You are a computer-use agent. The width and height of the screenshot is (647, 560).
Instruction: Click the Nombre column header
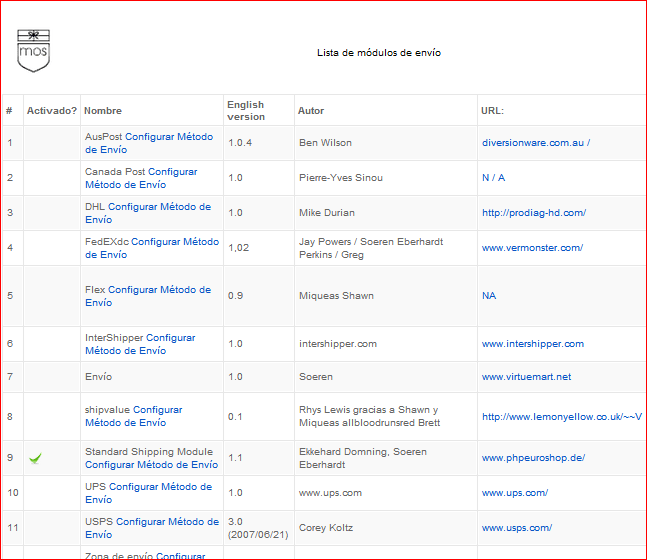pyautogui.click(x=103, y=111)
